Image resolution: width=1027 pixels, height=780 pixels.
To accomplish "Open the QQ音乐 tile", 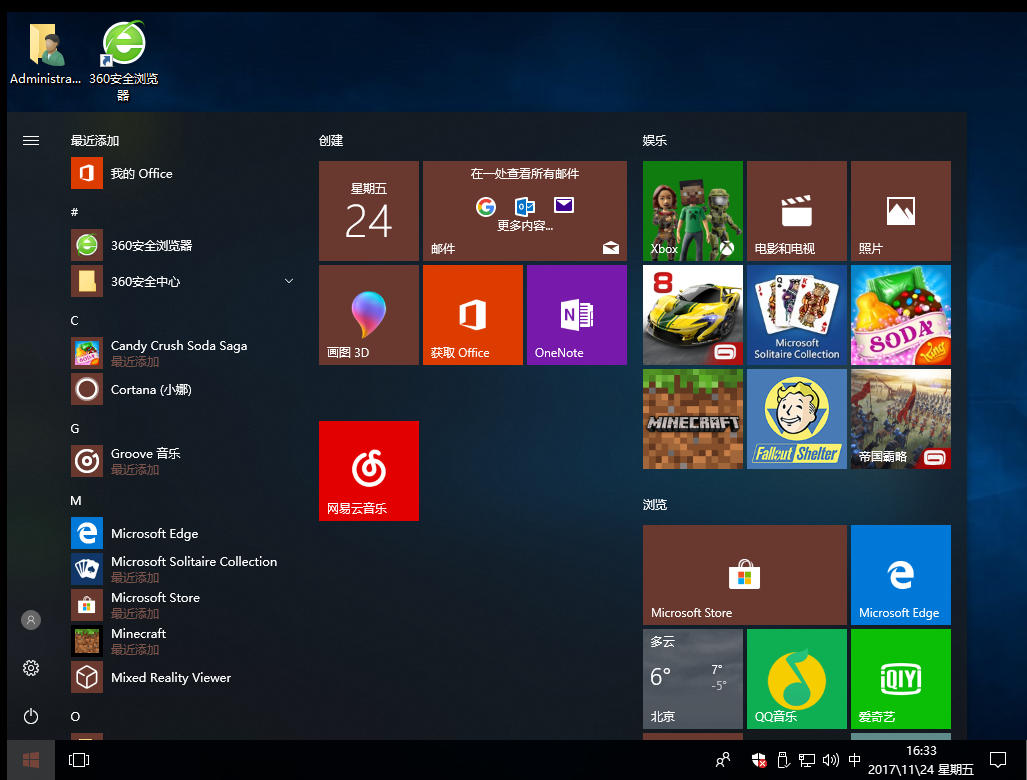I will (796, 678).
